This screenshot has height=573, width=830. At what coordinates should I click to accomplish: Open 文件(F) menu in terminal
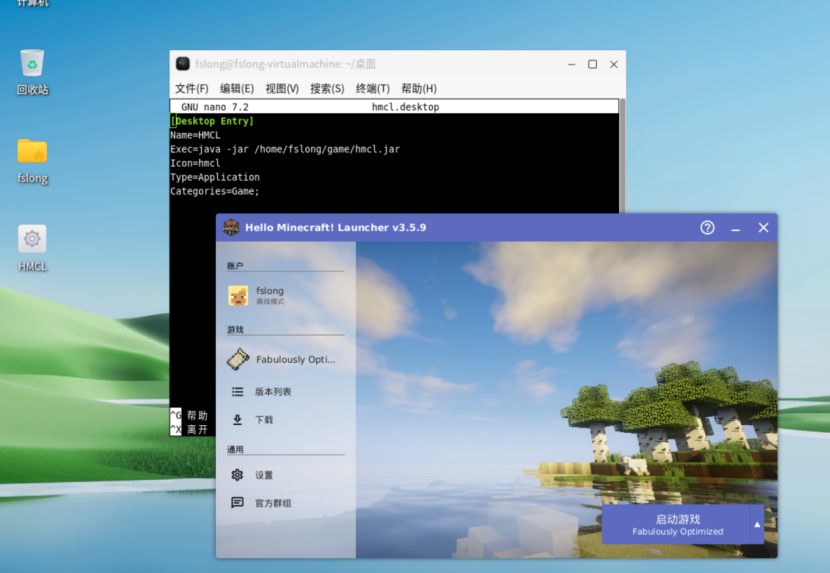point(192,88)
